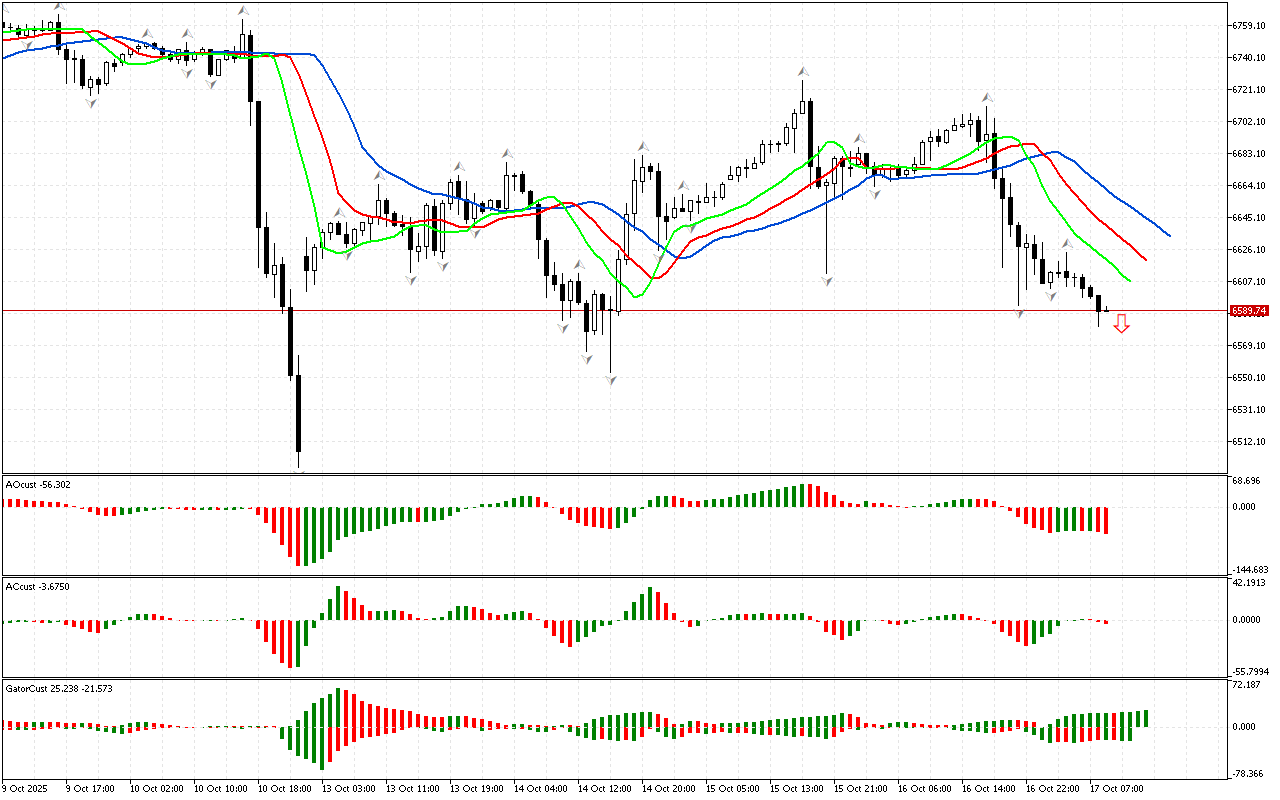Click the ACcust indicator label

[x=35, y=586]
